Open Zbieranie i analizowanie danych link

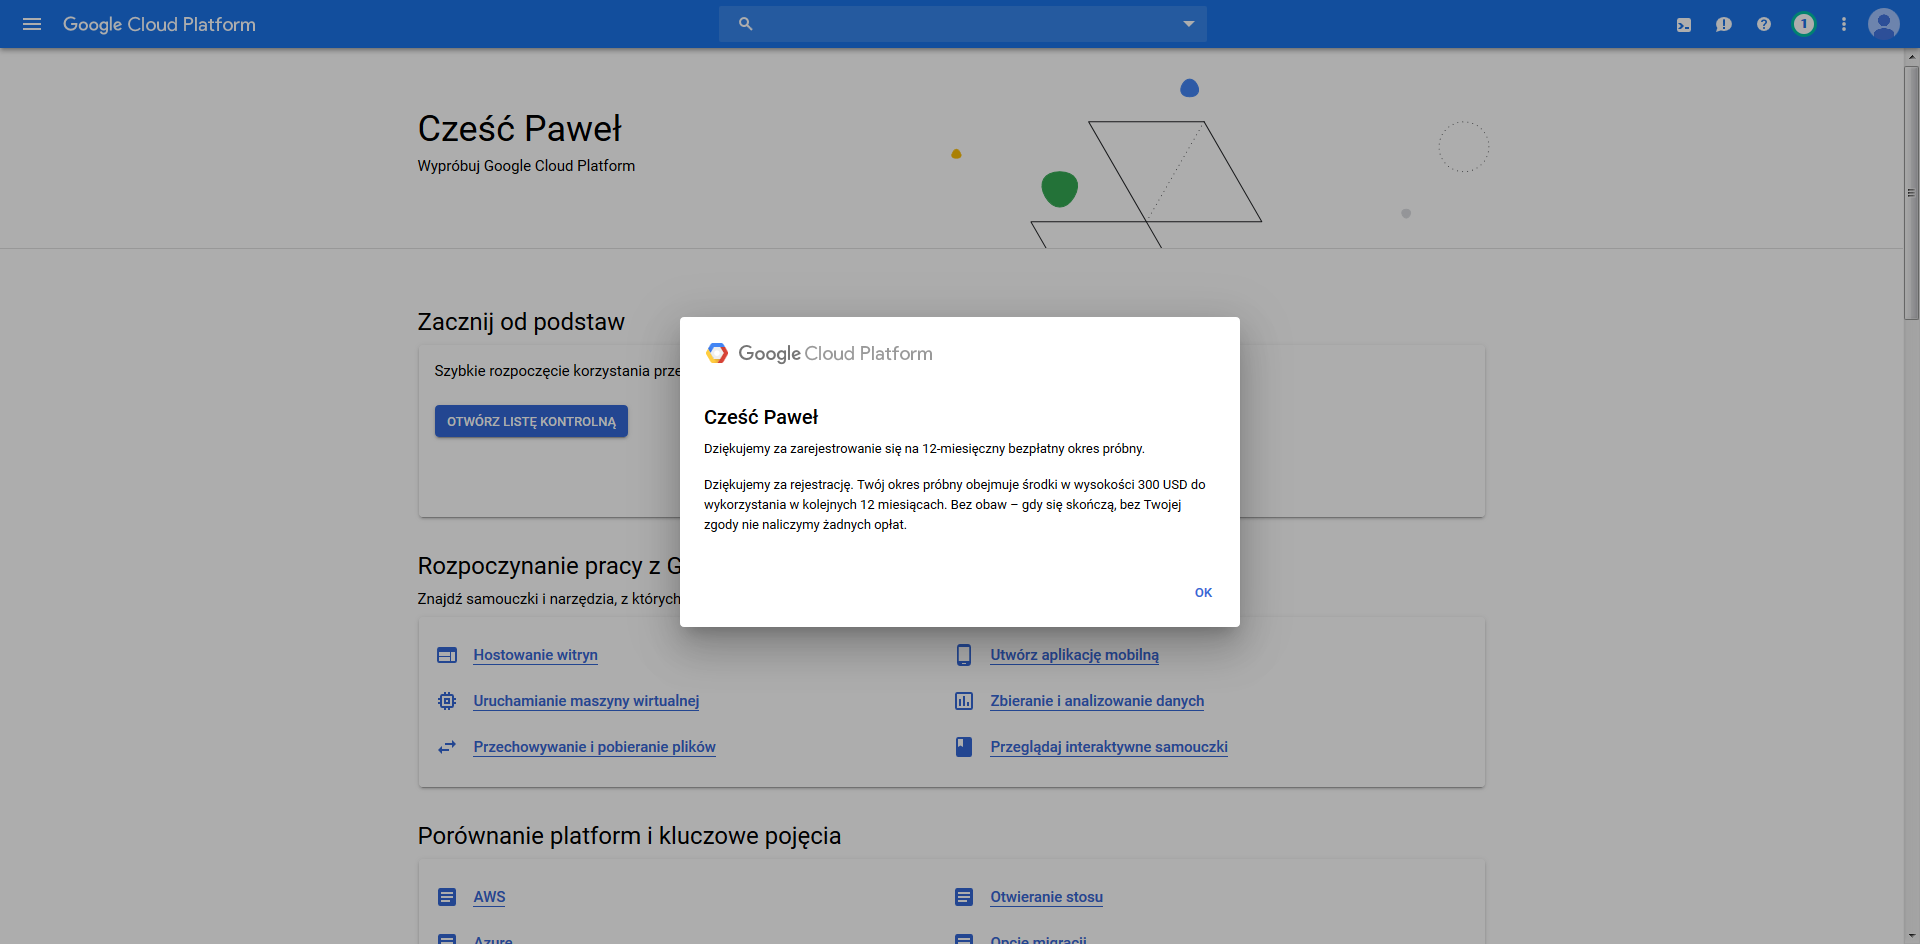click(1097, 701)
